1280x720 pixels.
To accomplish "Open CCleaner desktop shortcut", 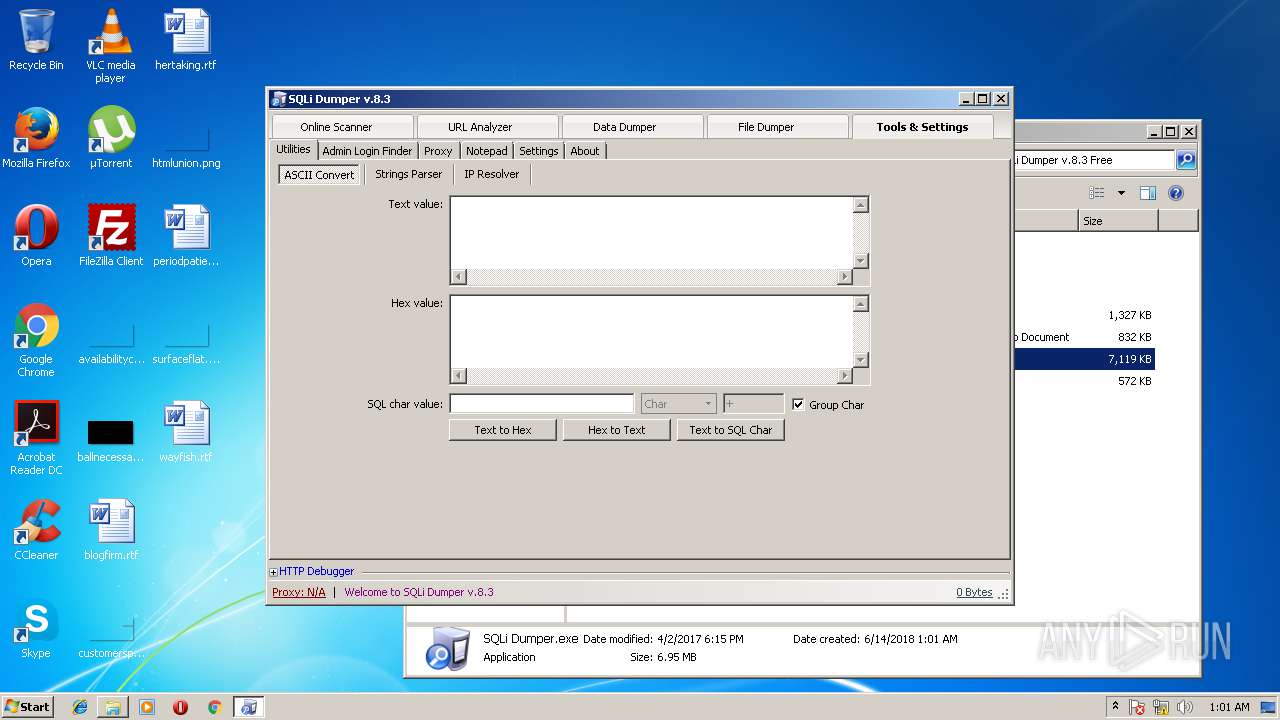I will 36,530.
